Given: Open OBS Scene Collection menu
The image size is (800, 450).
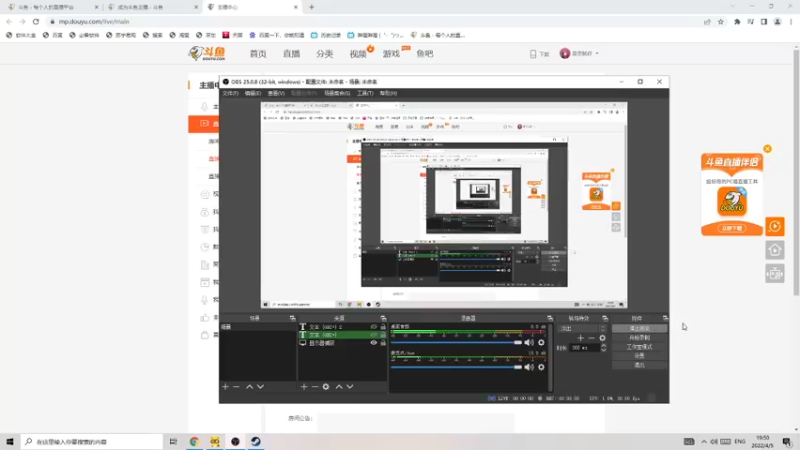Looking at the screenshot, I should [337, 93].
